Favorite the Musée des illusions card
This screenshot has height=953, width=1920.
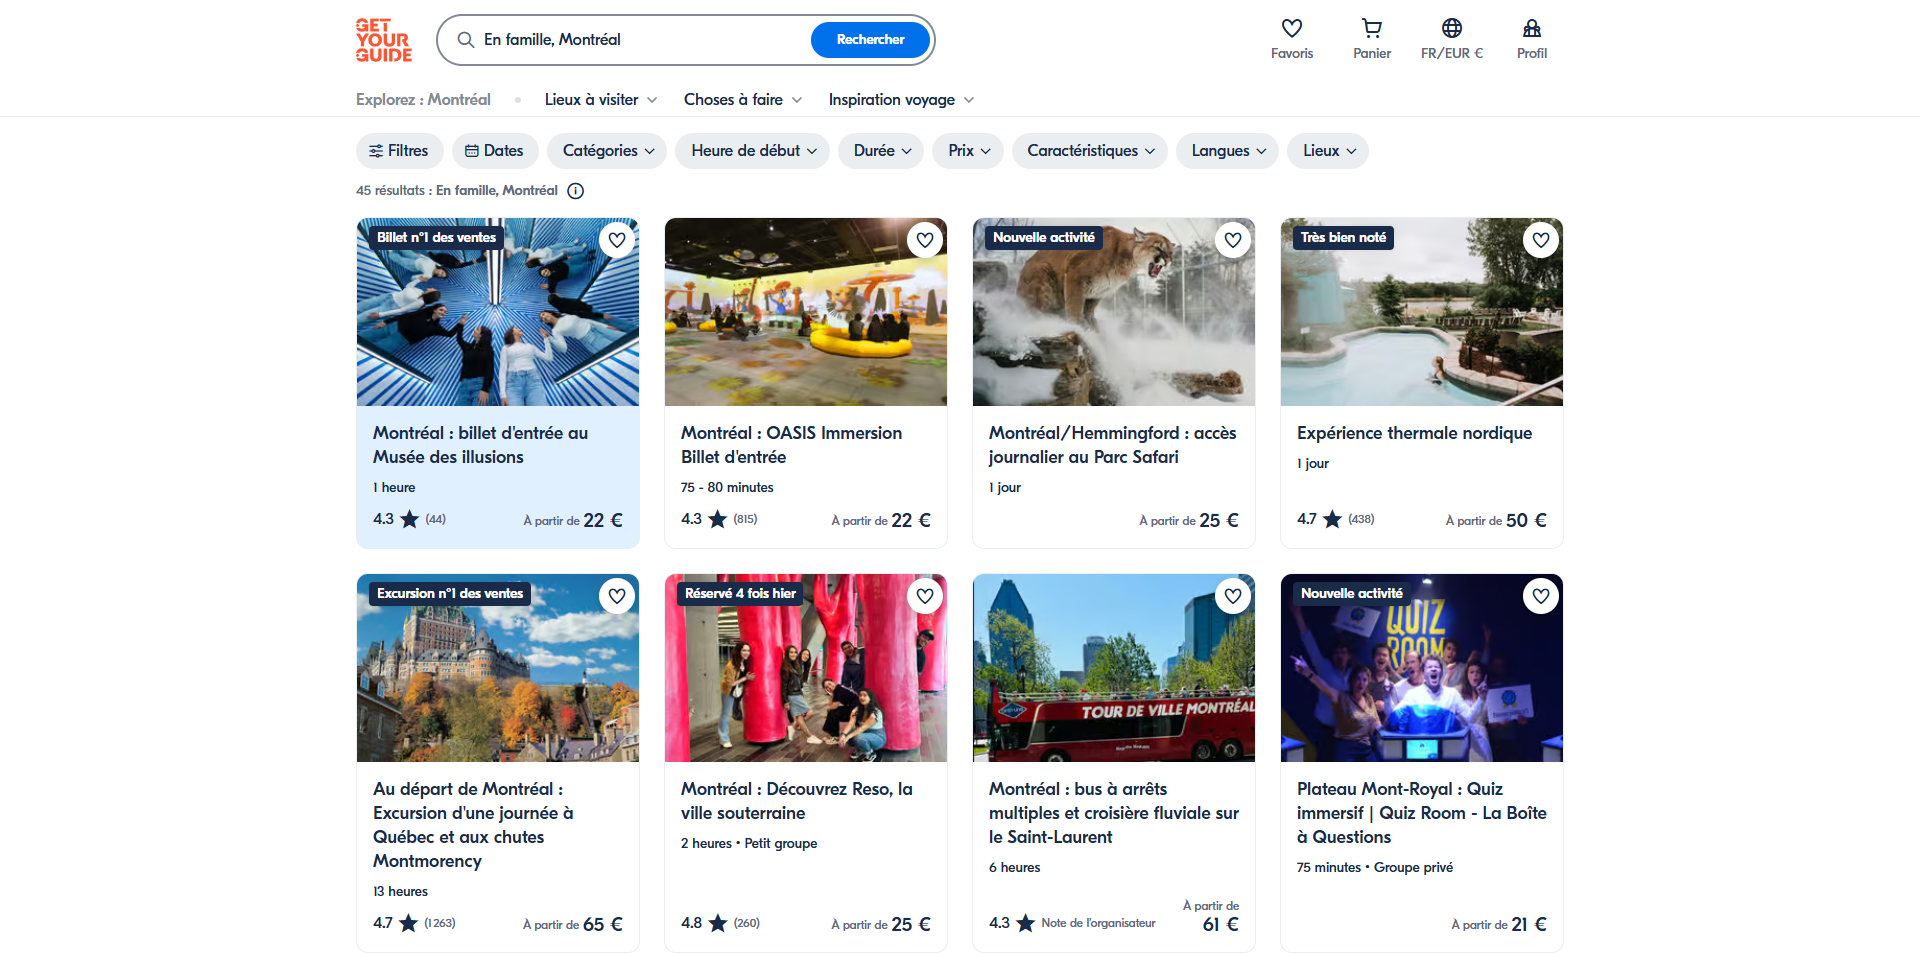(617, 240)
